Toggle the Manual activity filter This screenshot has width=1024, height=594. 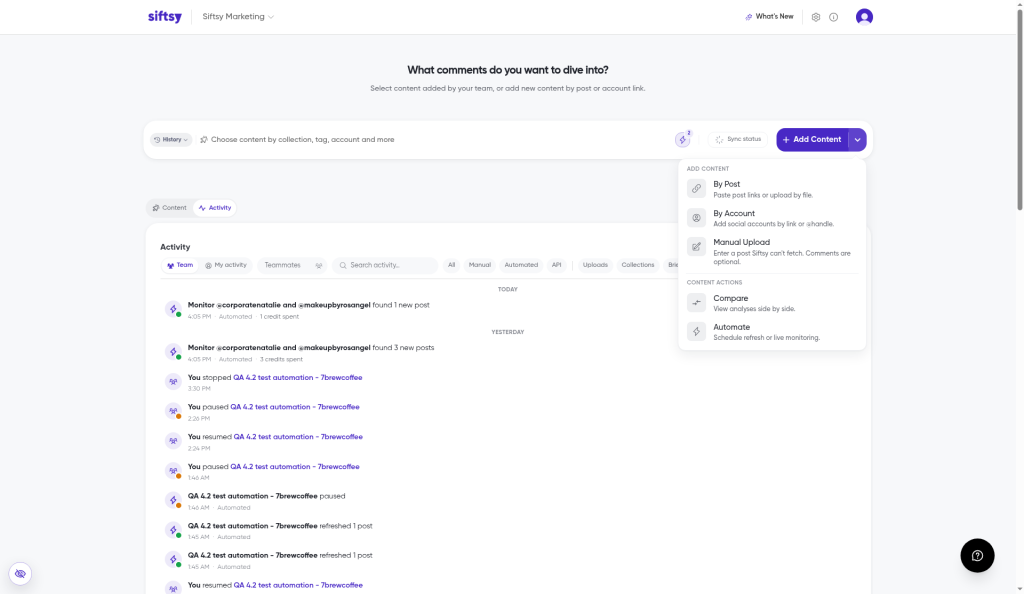pos(479,265)
